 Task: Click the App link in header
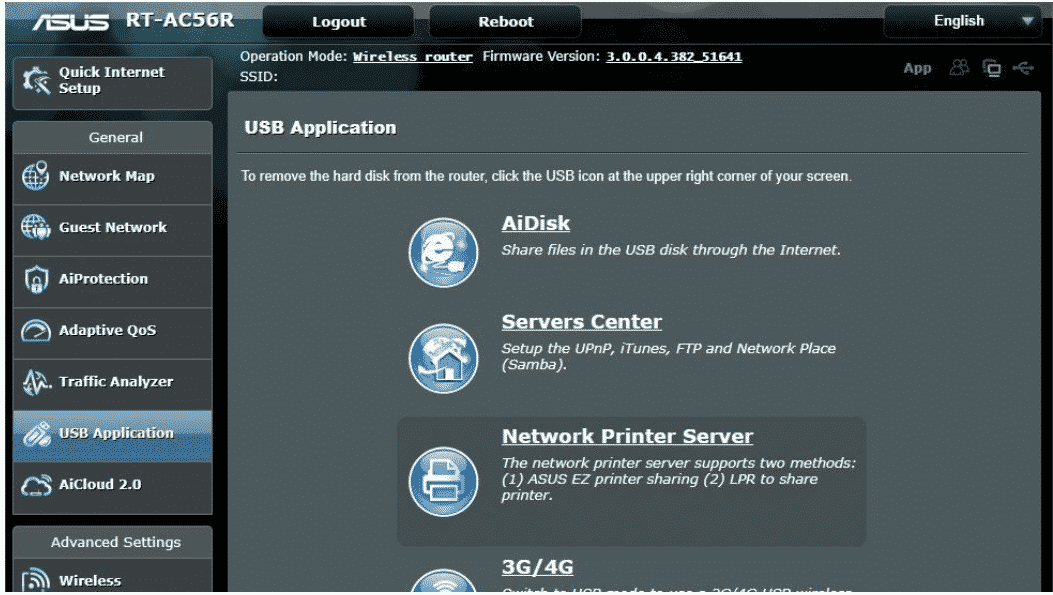click(917, 68)
